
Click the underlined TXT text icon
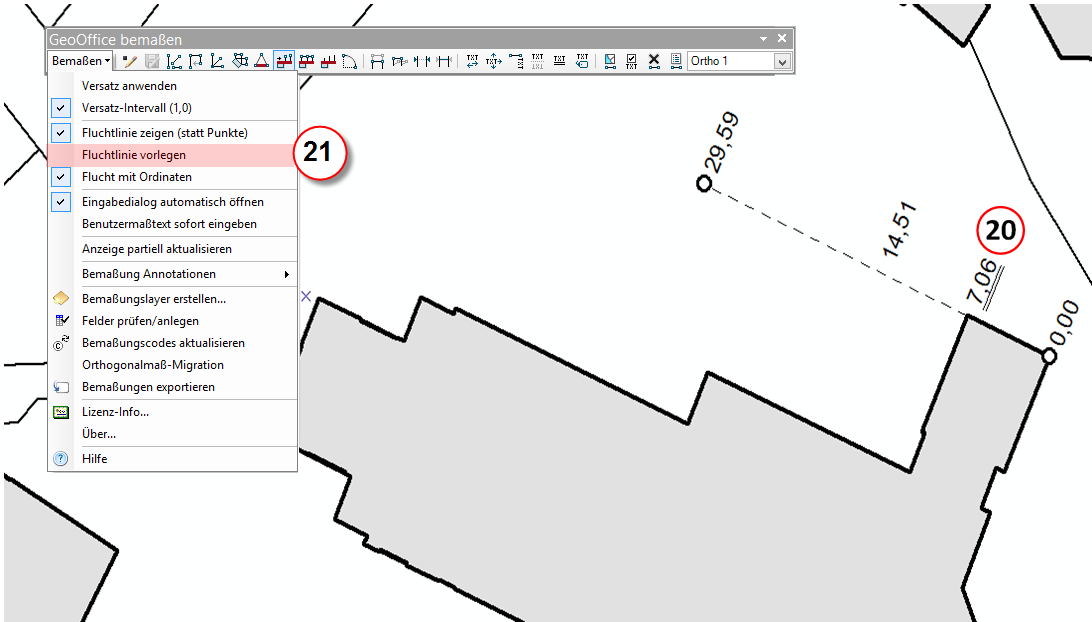(560, 61)
